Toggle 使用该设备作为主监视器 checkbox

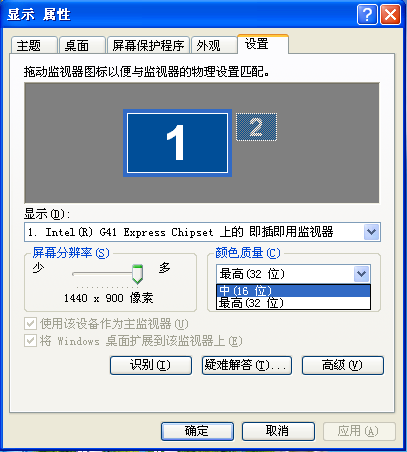click(31, 323)
